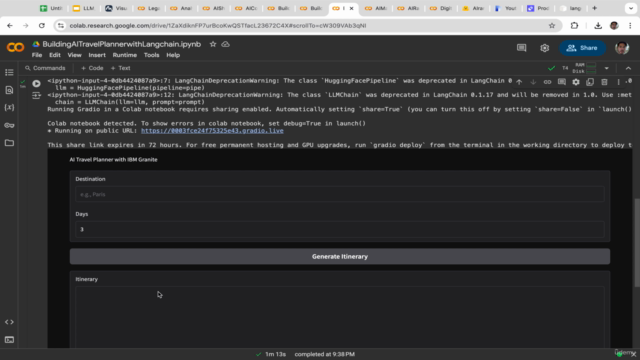Click the Itinerary output text area

click(340, 317)
